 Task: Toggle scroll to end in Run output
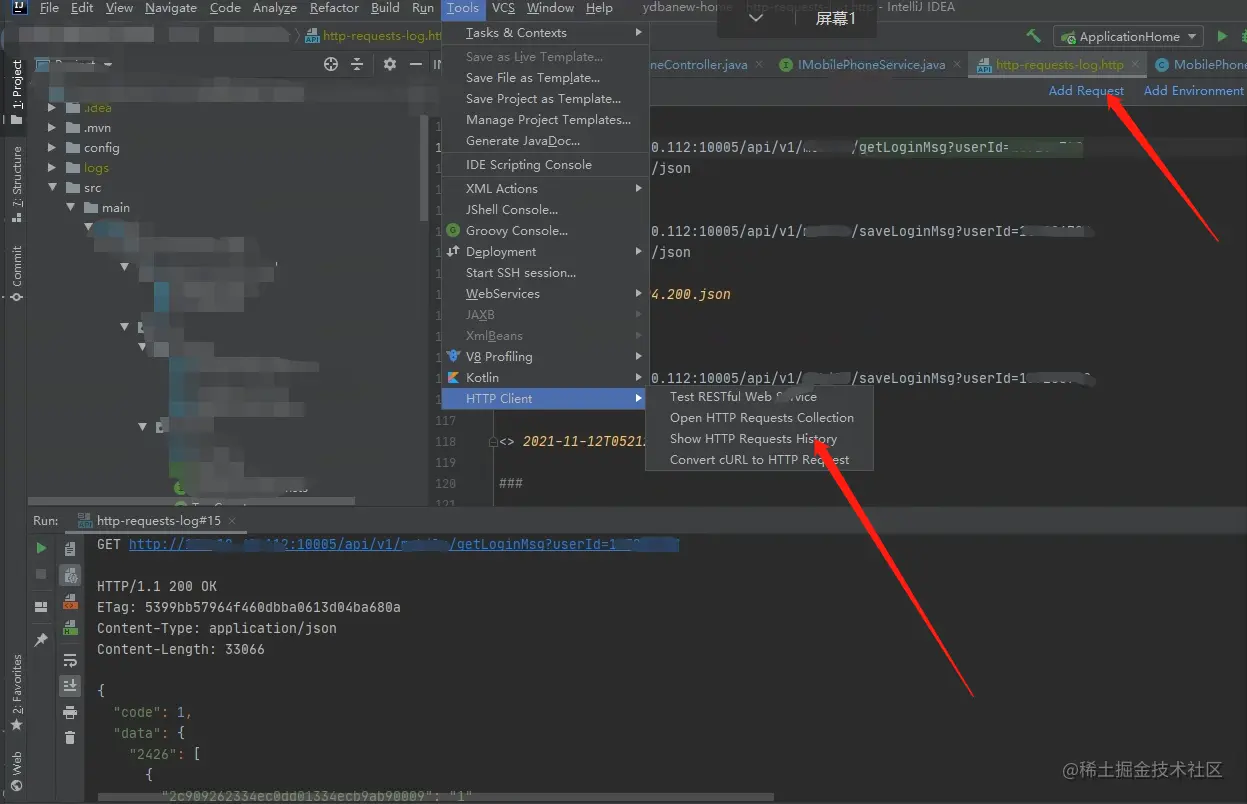pyautogui.click(x=70, y=686)
